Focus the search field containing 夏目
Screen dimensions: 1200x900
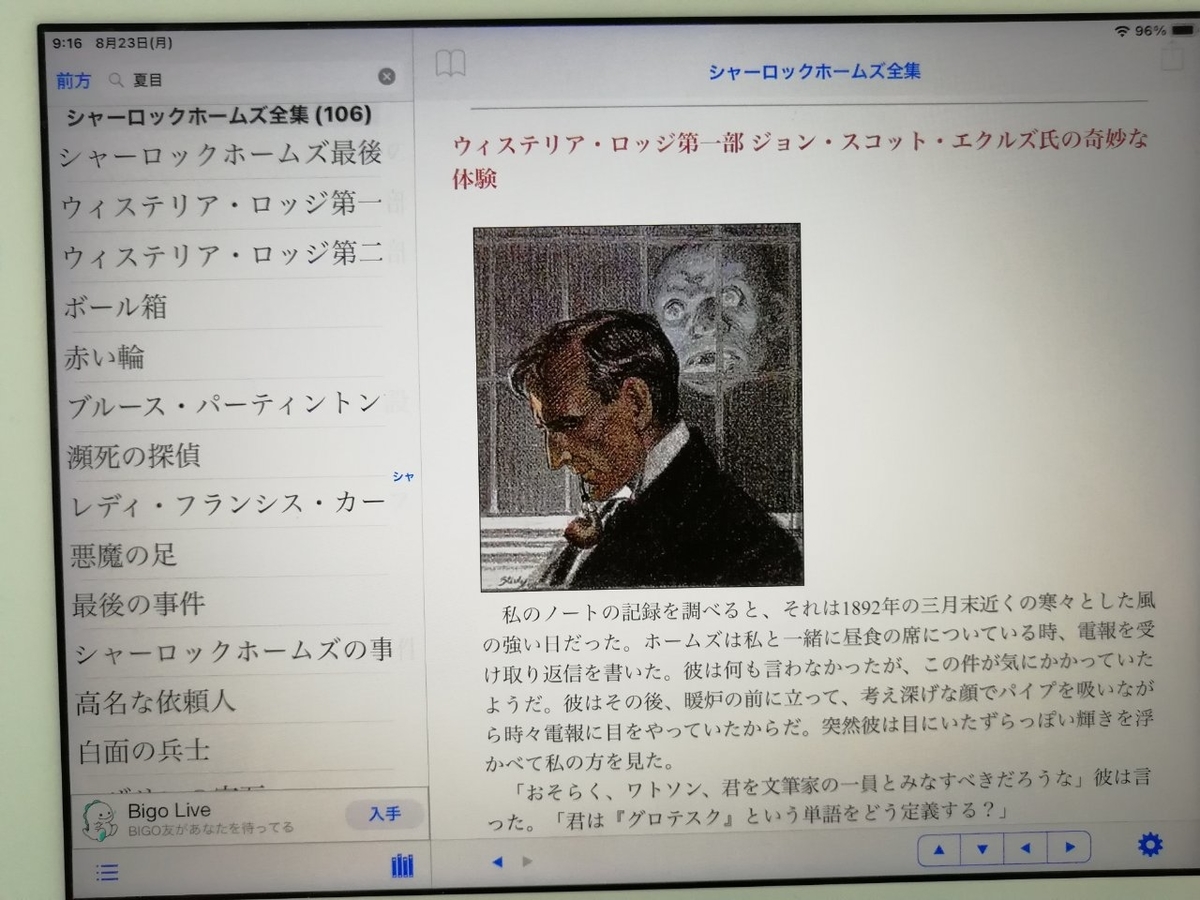click(252, 78)
